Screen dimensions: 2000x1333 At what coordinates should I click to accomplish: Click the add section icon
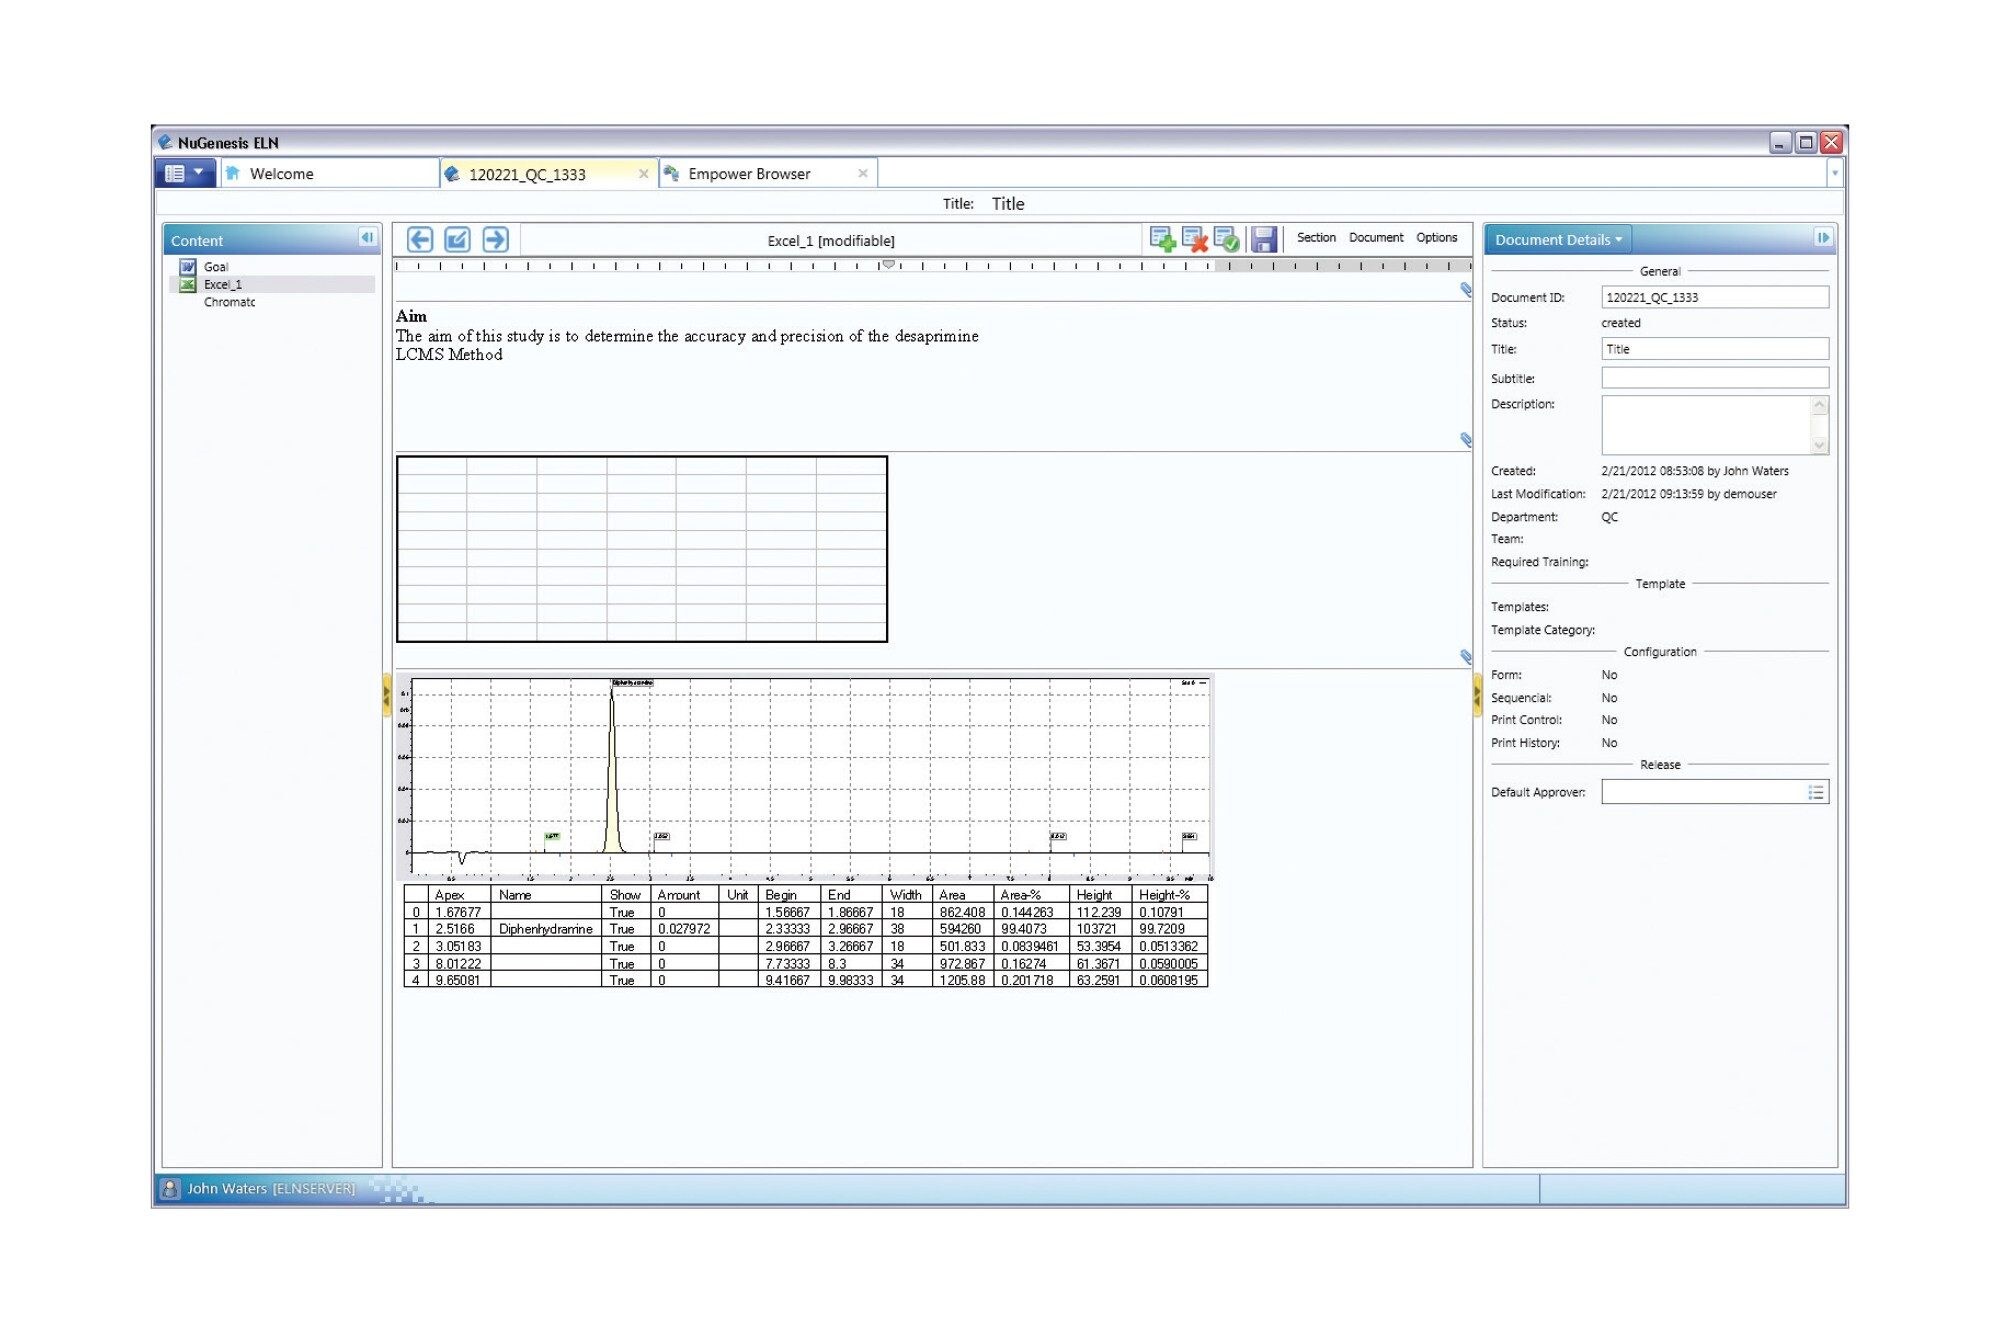1162,239
